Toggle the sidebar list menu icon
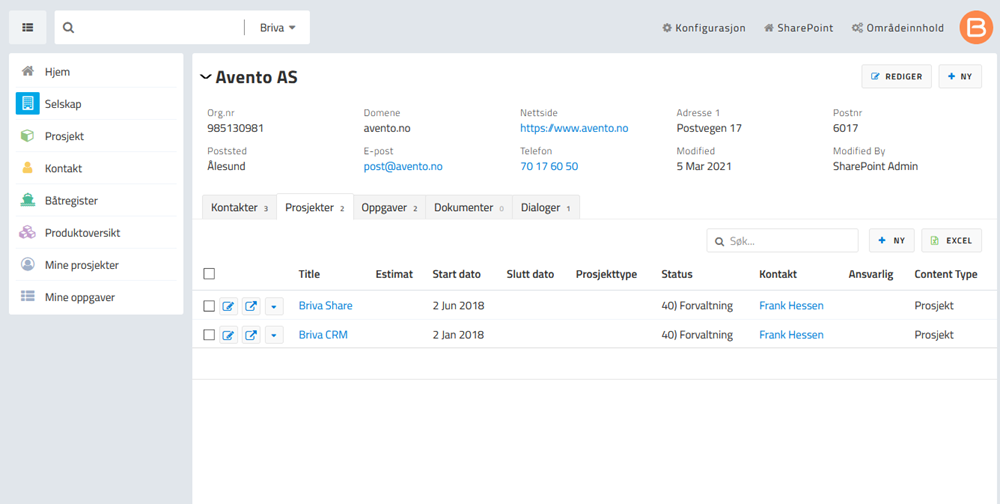The height and width of the screenshot is (504, 1000). click(x=27, y=27)
